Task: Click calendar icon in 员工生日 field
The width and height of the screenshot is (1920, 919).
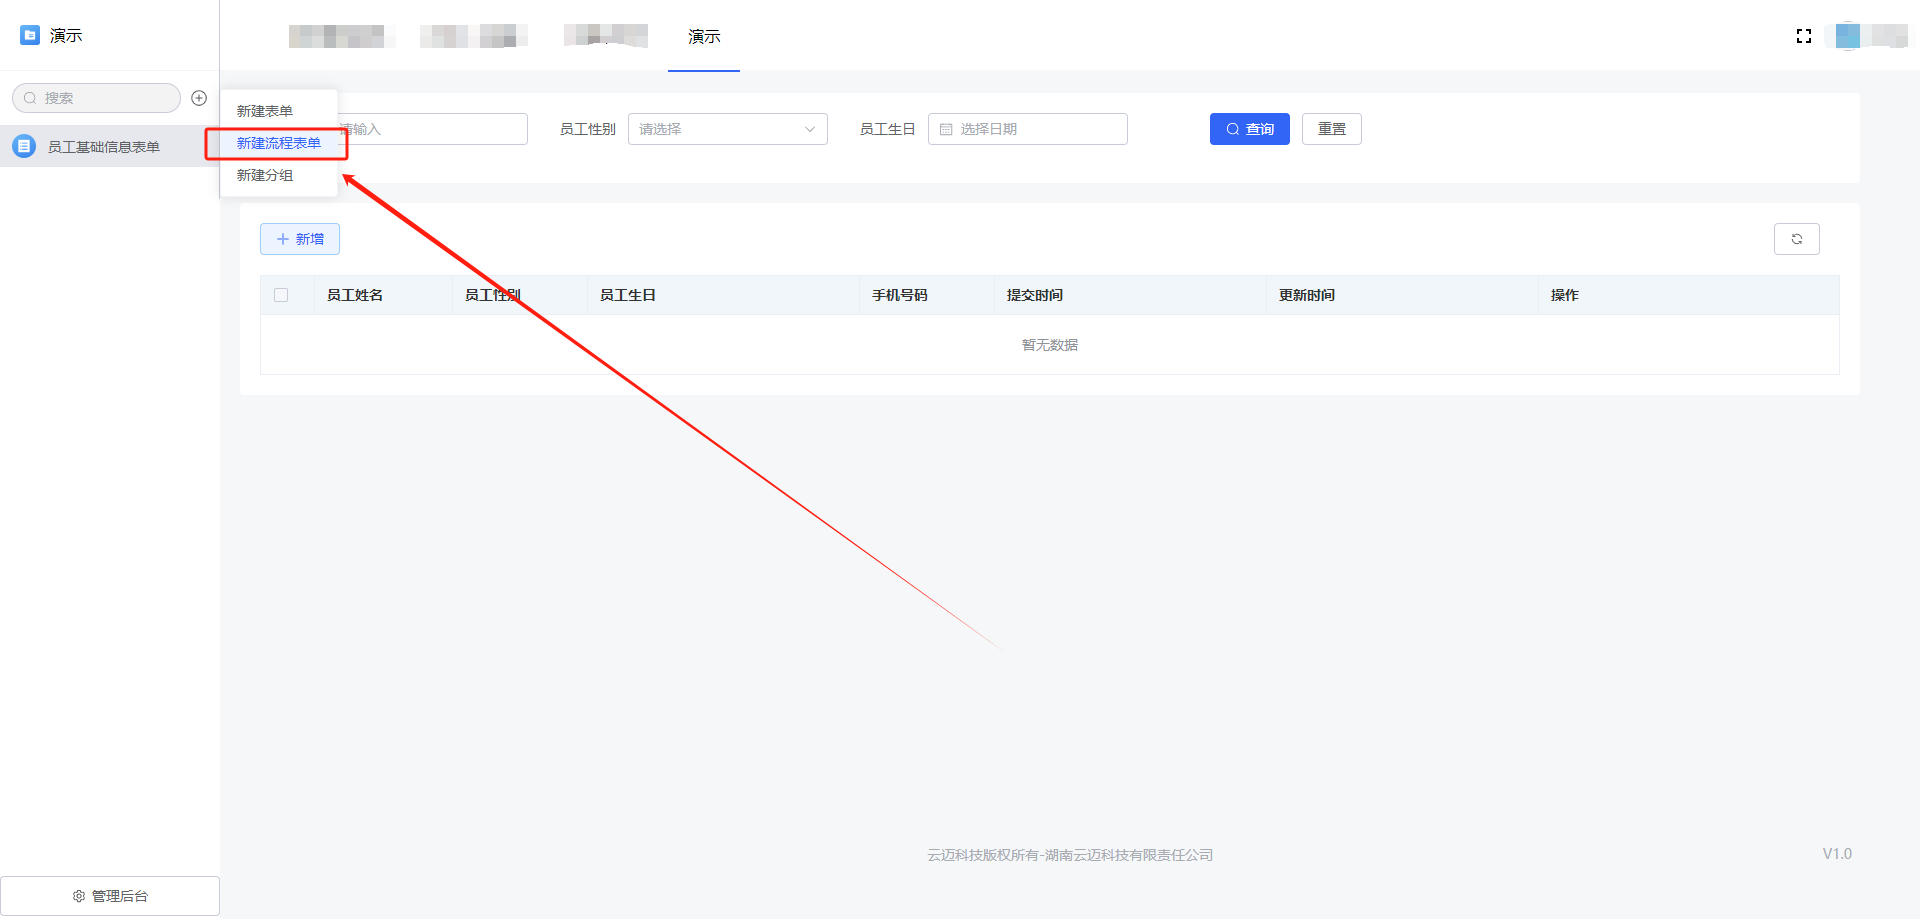Action: coord(946,129)
